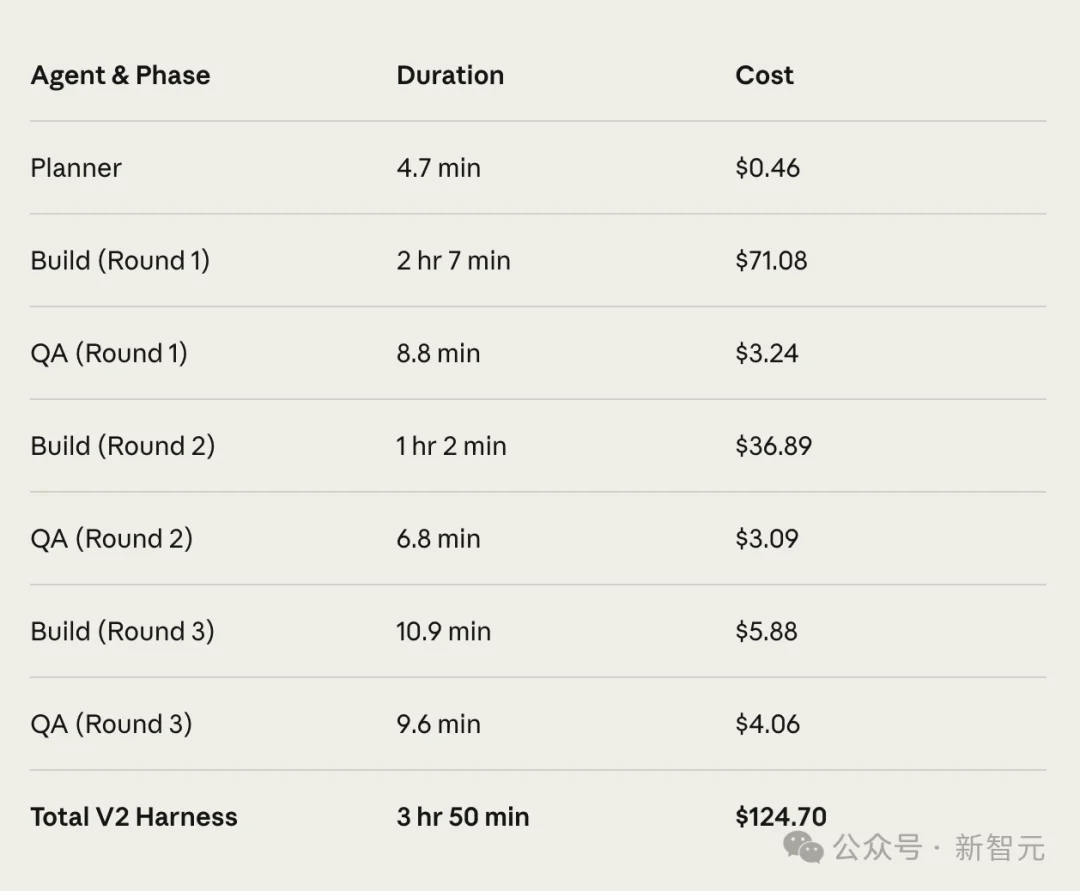This screenshot has width=1080, height=891.
Task: Select the "Build (Round 1)" row label
Action: 120,261
